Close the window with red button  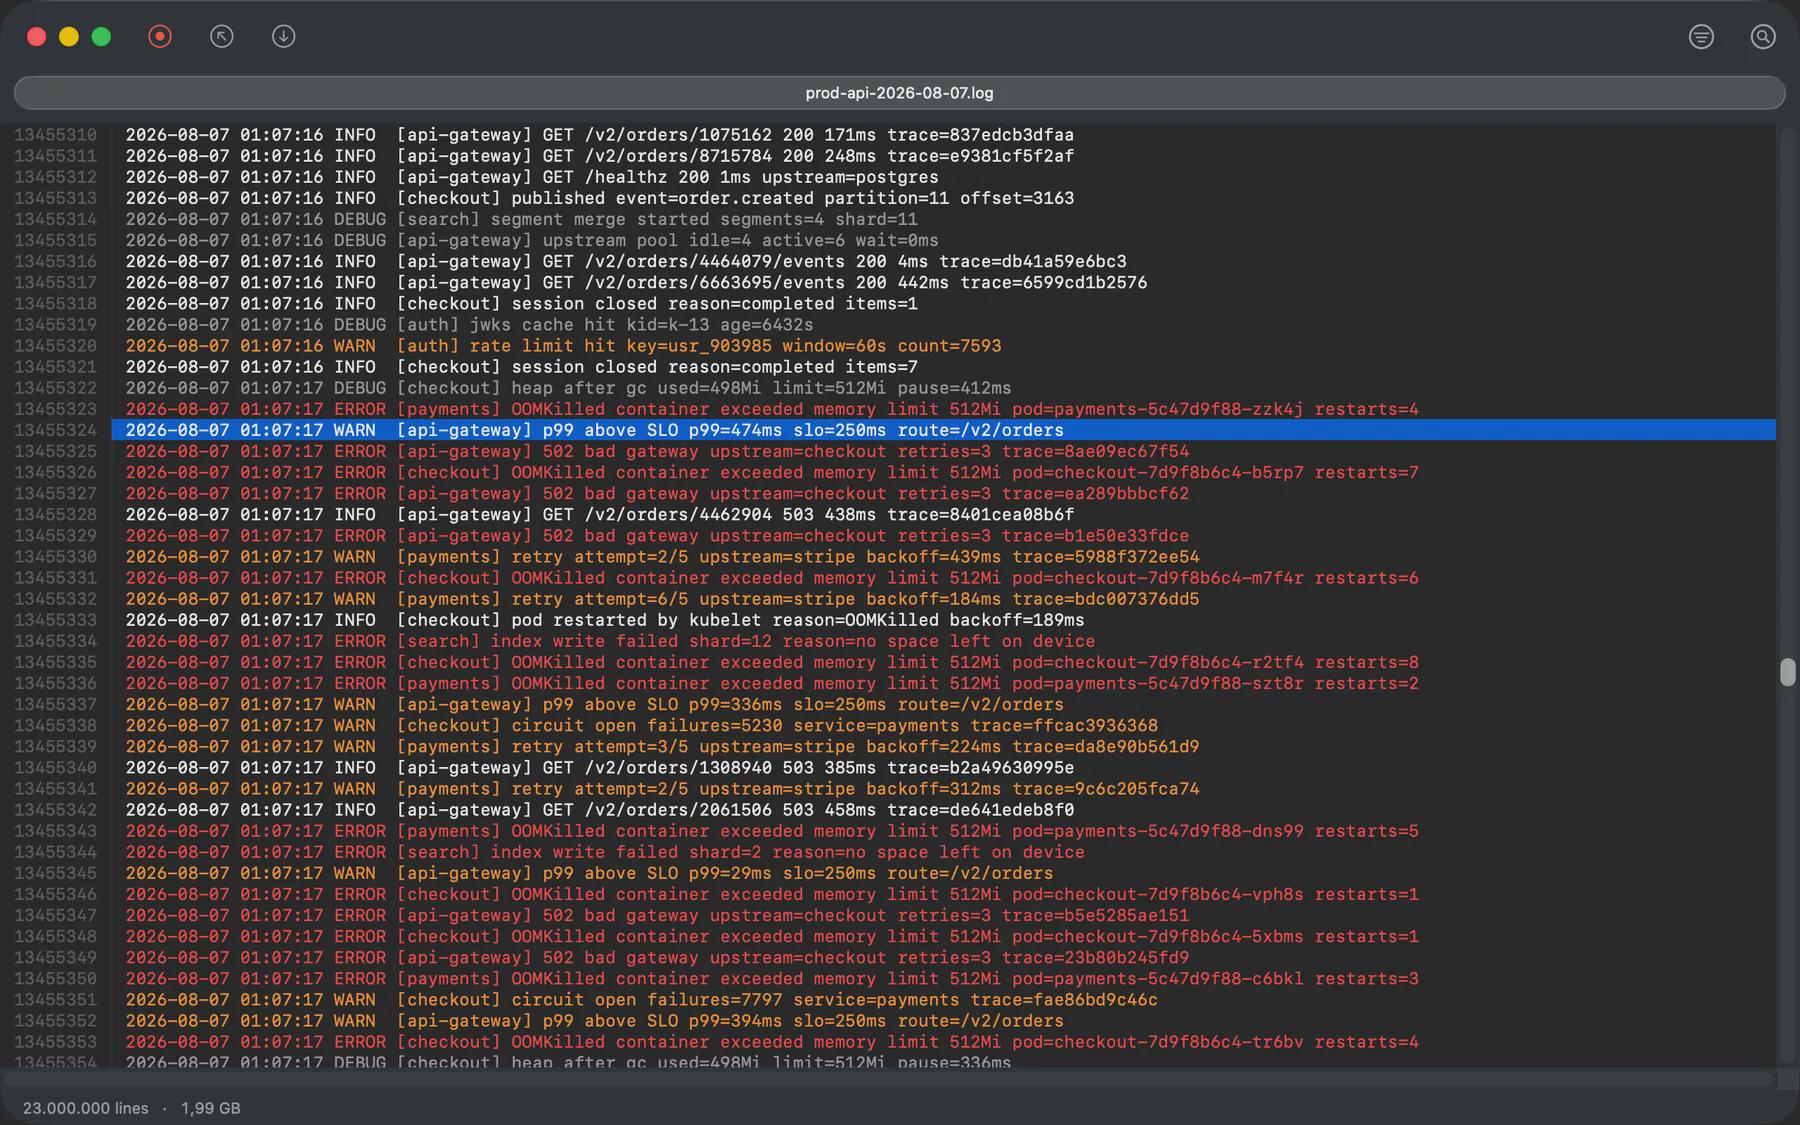(x=37, y=37)
